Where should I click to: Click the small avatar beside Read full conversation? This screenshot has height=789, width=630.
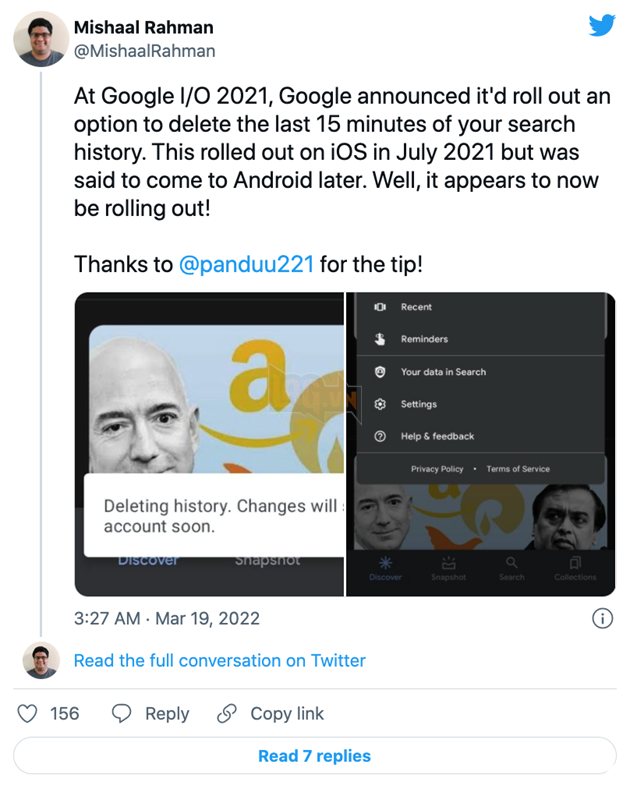41,661
